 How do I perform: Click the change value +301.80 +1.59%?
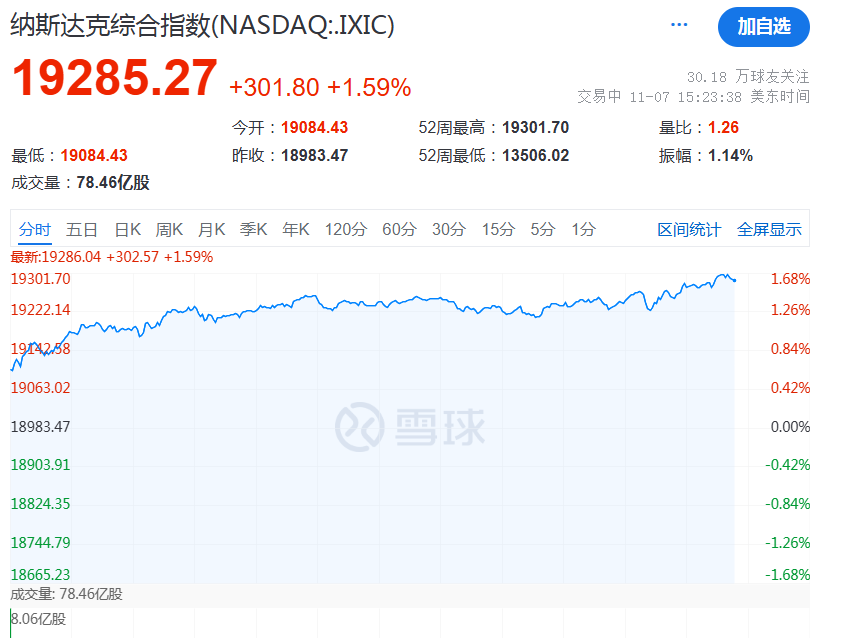coord(320,88)
